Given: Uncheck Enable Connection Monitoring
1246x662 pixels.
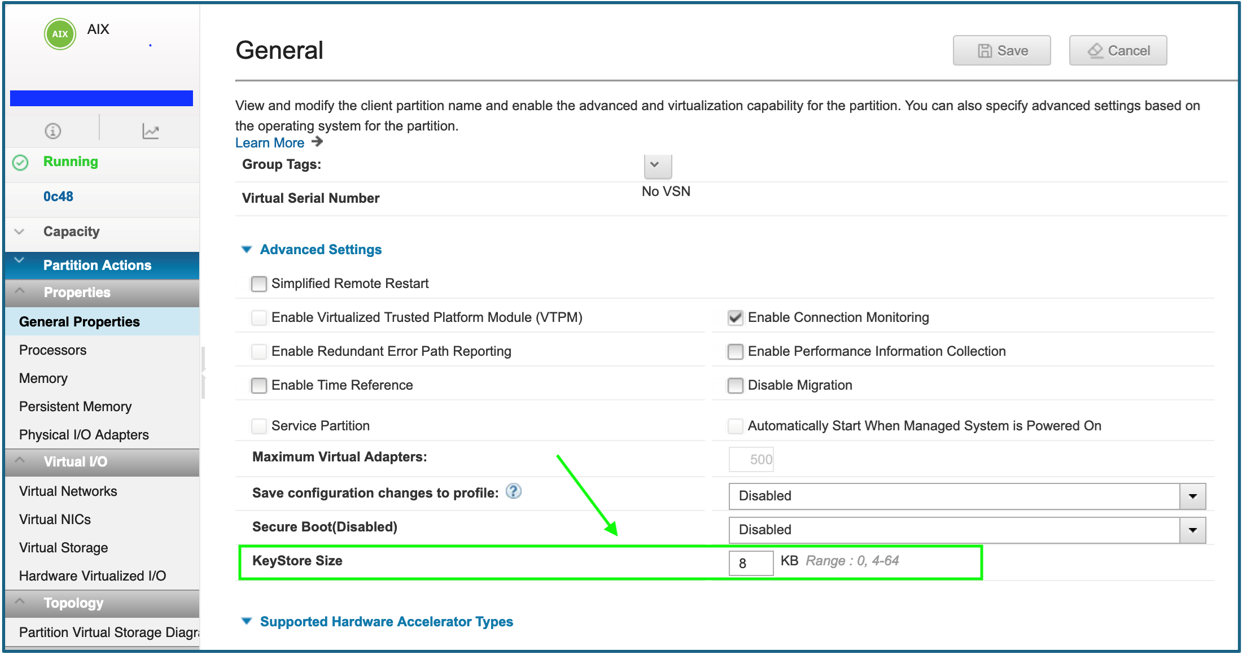Looking at the screenshot, I should pos(736,319).
